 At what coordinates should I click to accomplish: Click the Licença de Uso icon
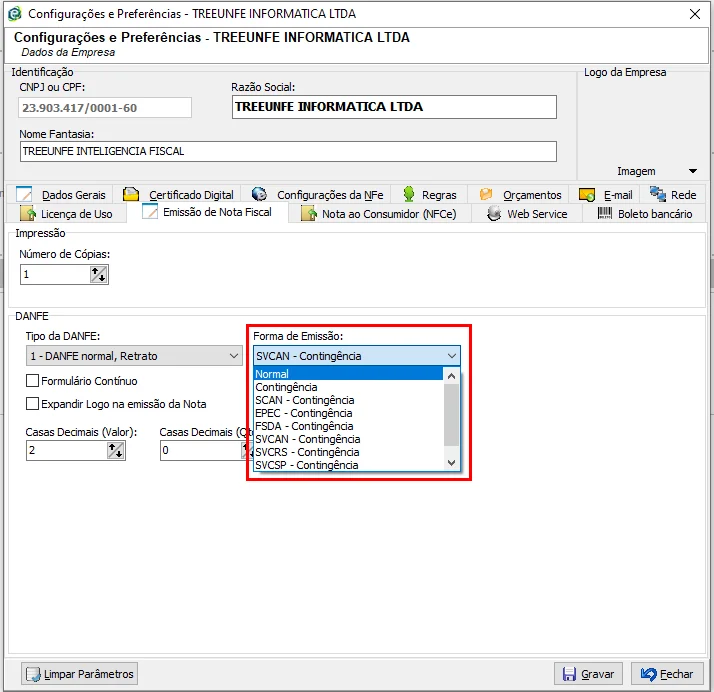[x=28, y=214]
